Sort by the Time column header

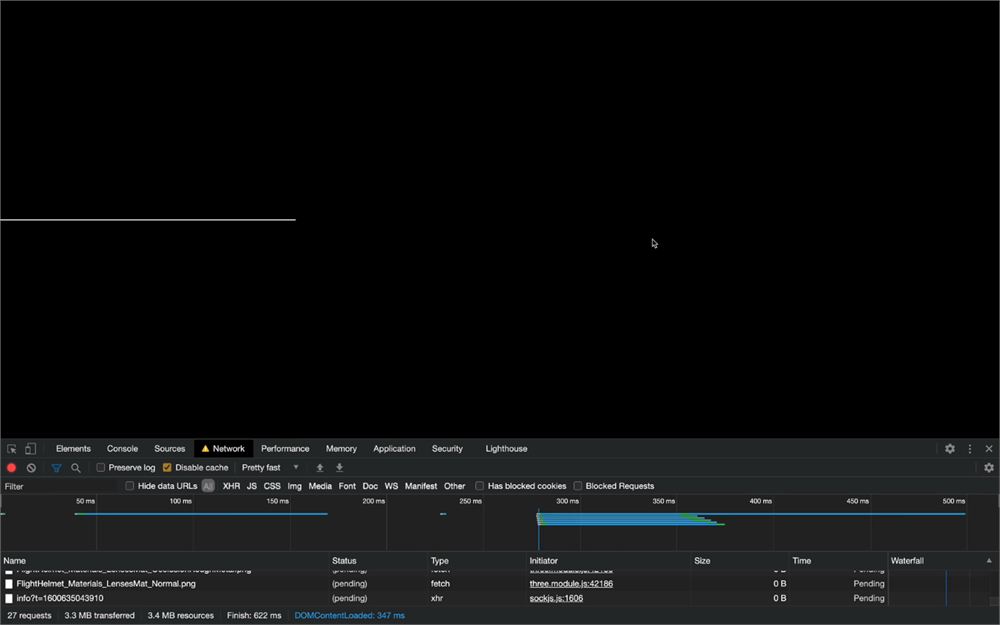(x=838, y=561)
